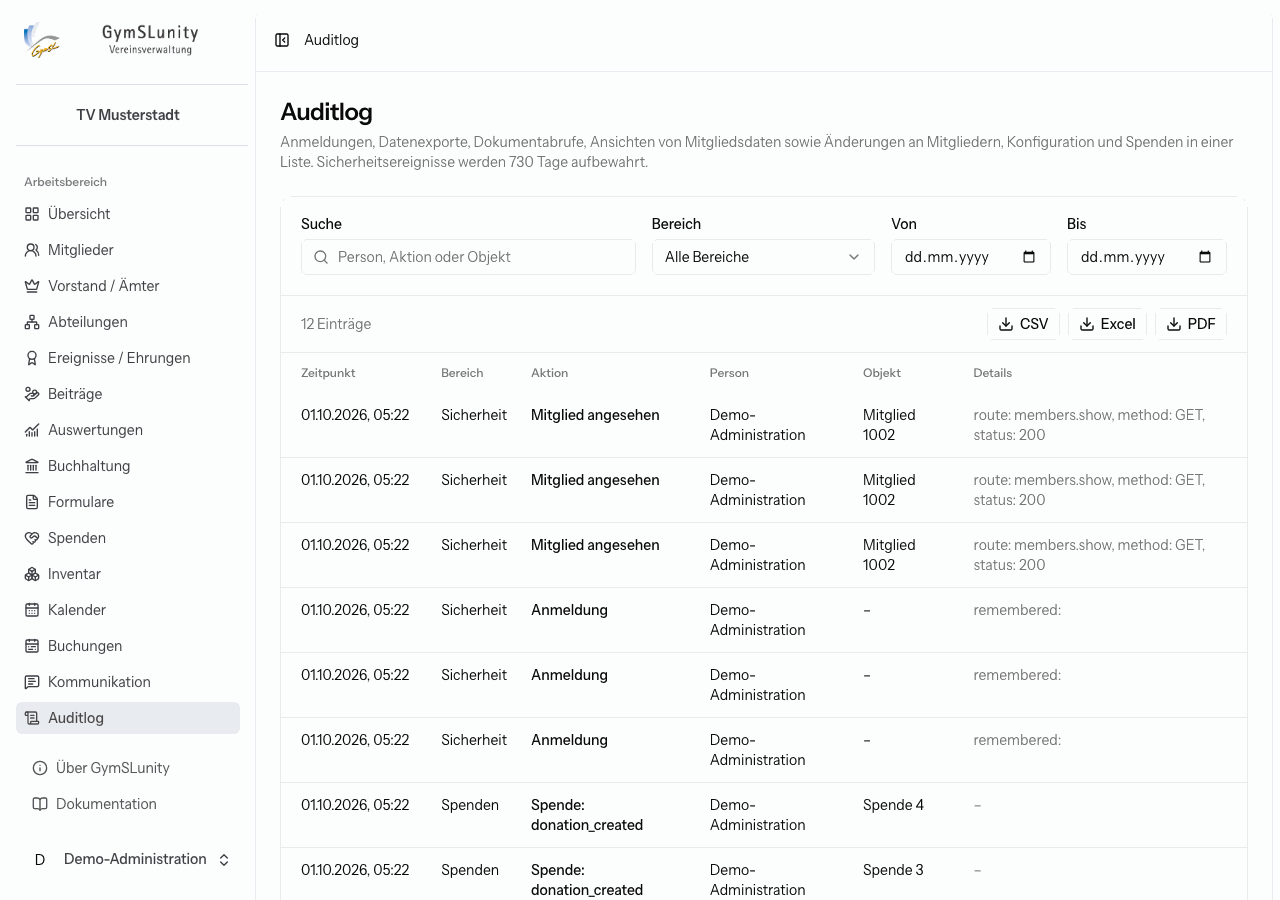The image size is (1280, 900).
Task: Click the Bis date field
Action: 1147,257
